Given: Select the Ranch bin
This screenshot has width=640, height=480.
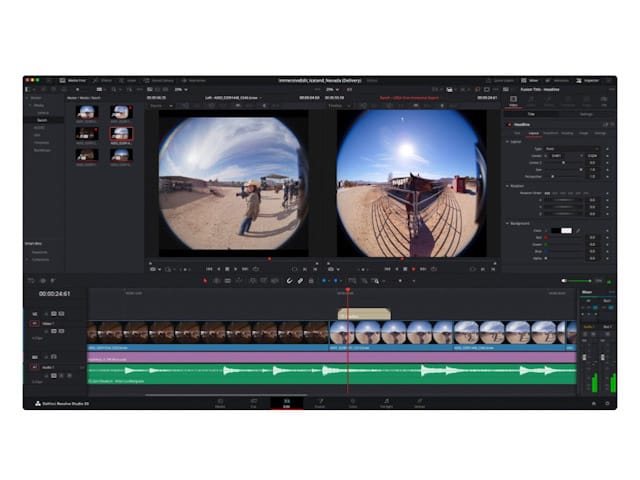Looking at the screenshot, I should pyautogui.click(x=42, y=120).
